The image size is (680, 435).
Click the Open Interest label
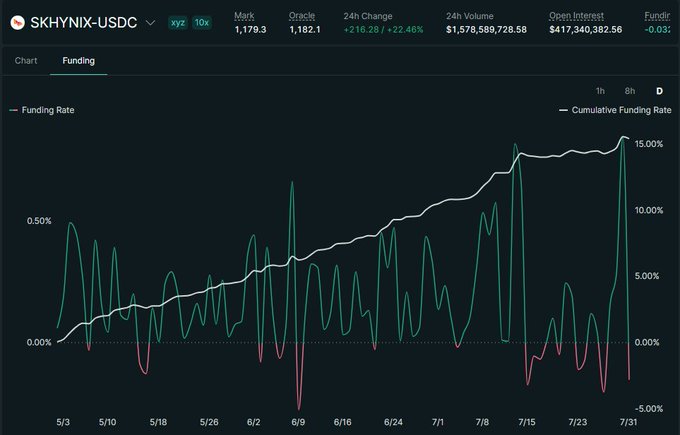click(576, 16)
